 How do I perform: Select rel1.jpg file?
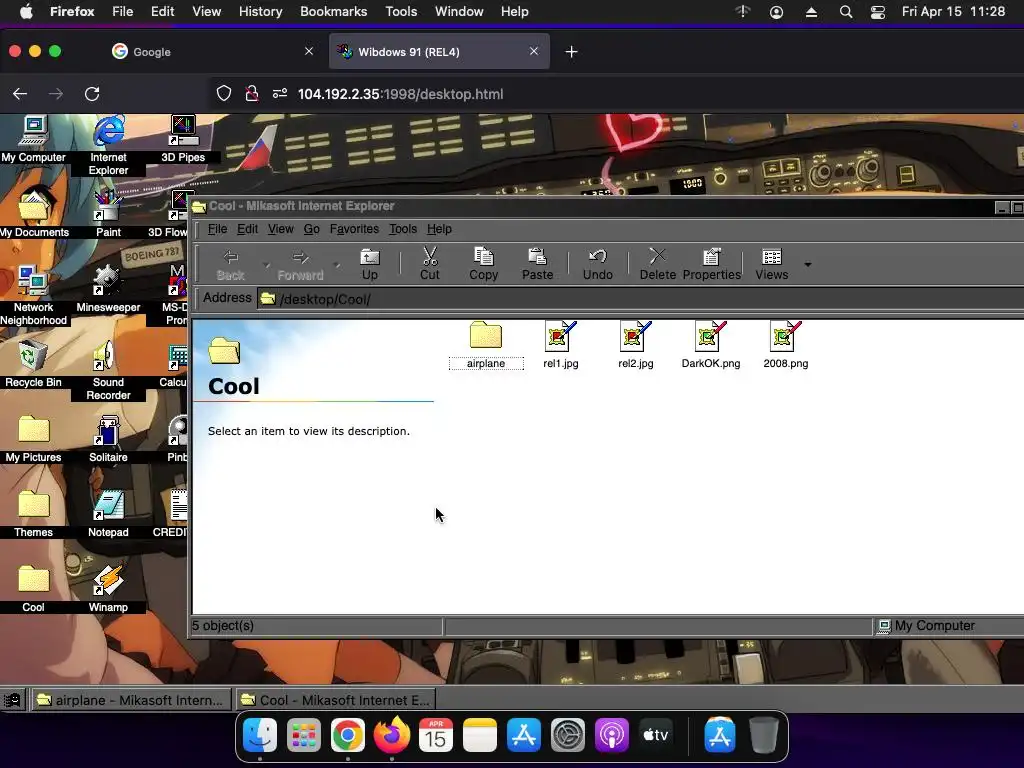561,345
